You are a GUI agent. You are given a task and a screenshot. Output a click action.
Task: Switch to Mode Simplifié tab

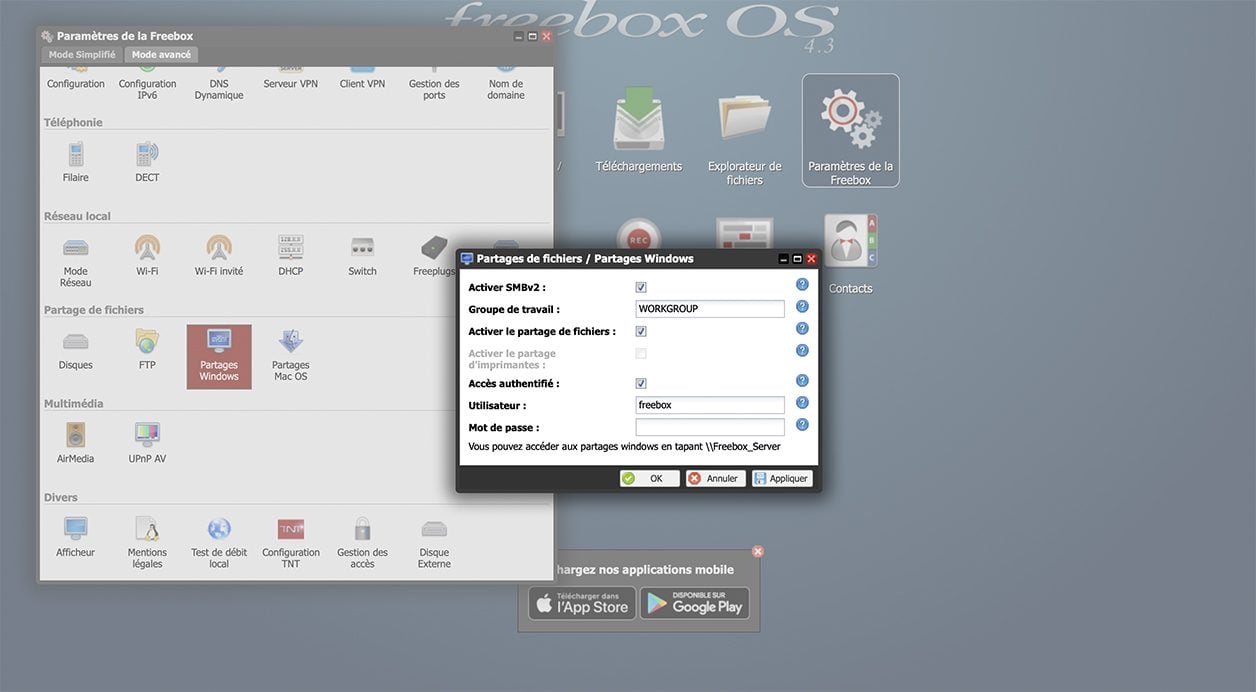pos(82,54)
